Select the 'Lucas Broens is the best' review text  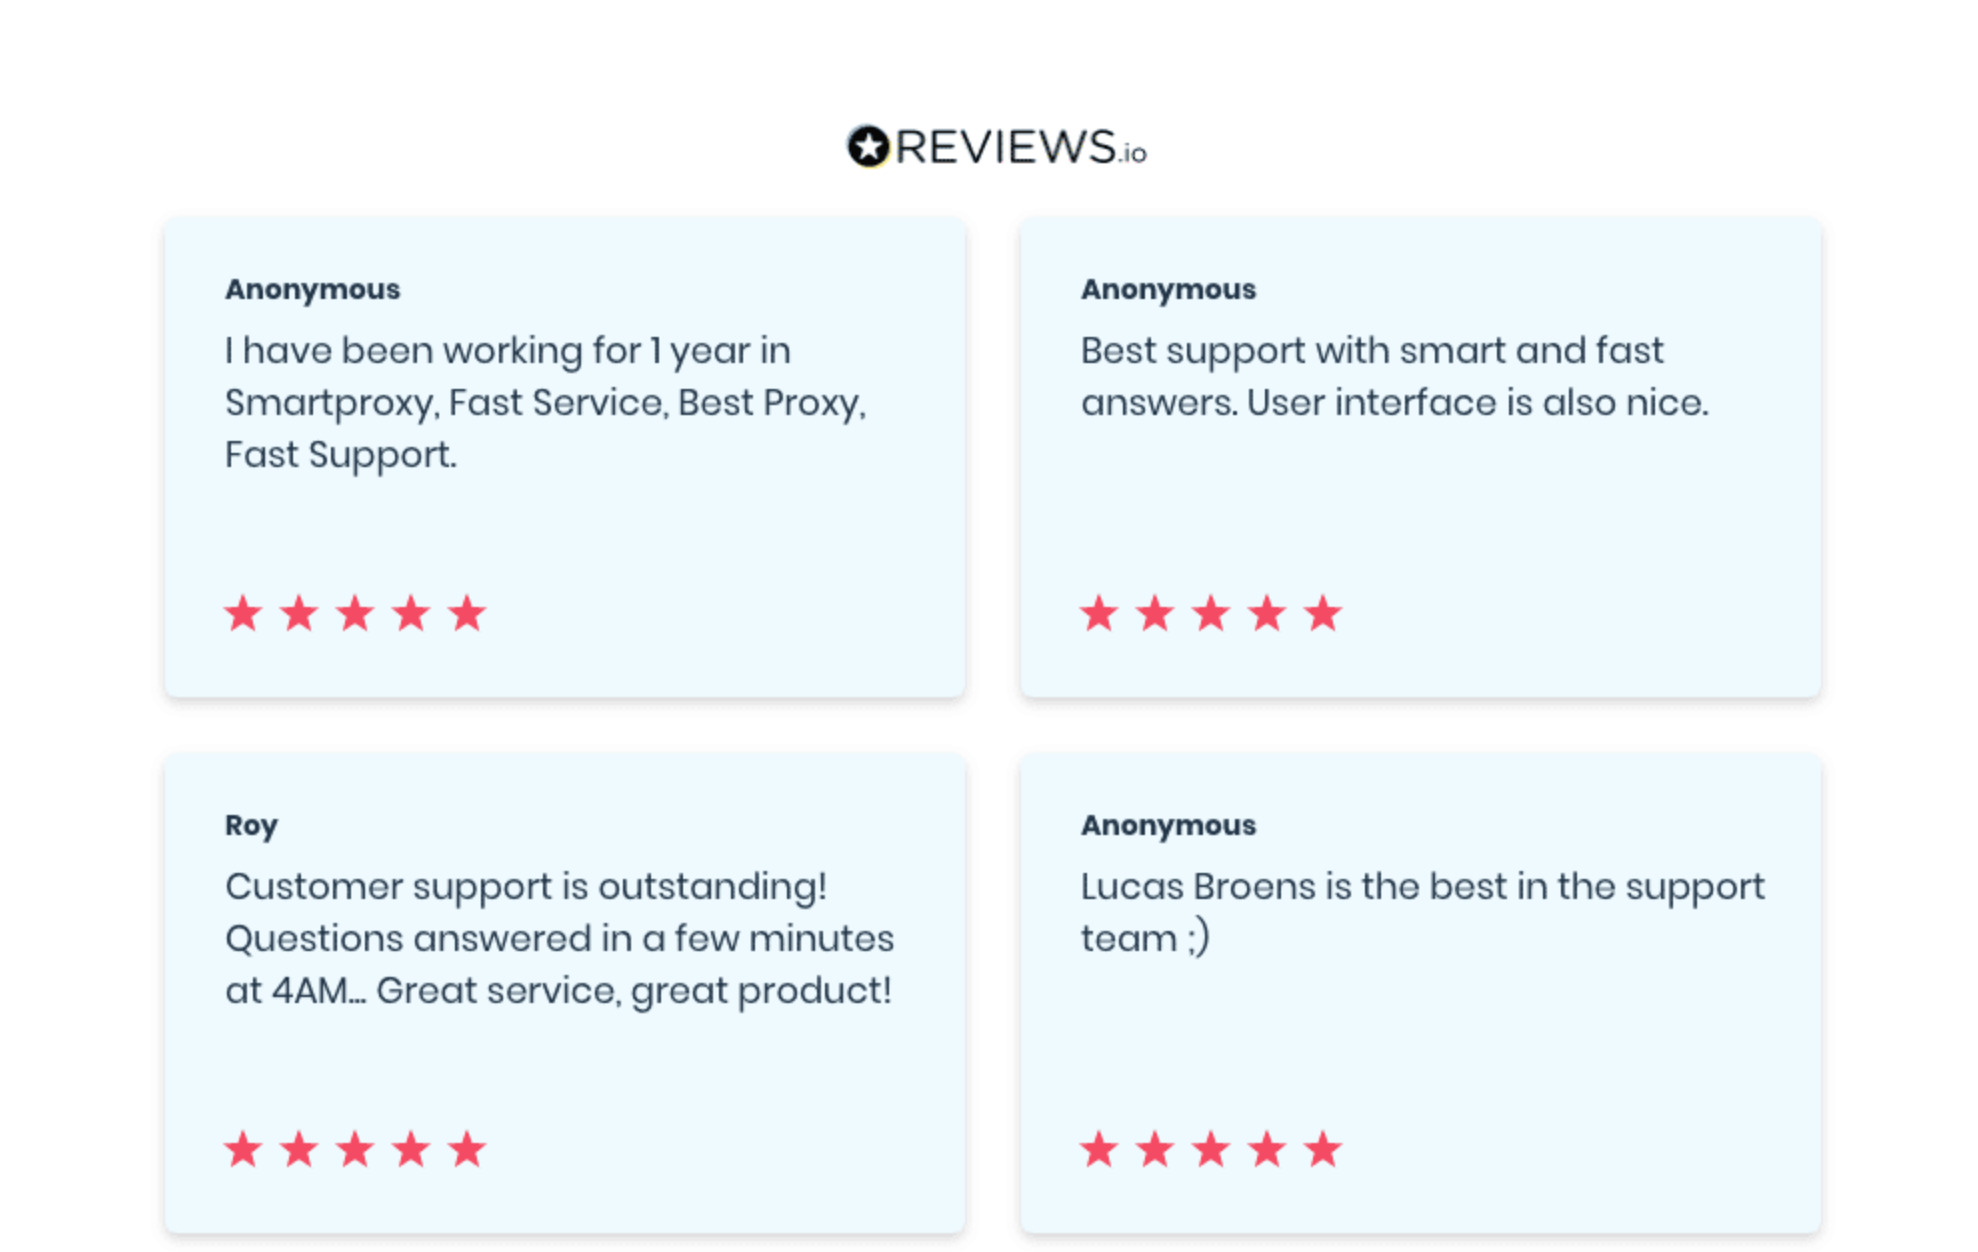[1422, 912]
